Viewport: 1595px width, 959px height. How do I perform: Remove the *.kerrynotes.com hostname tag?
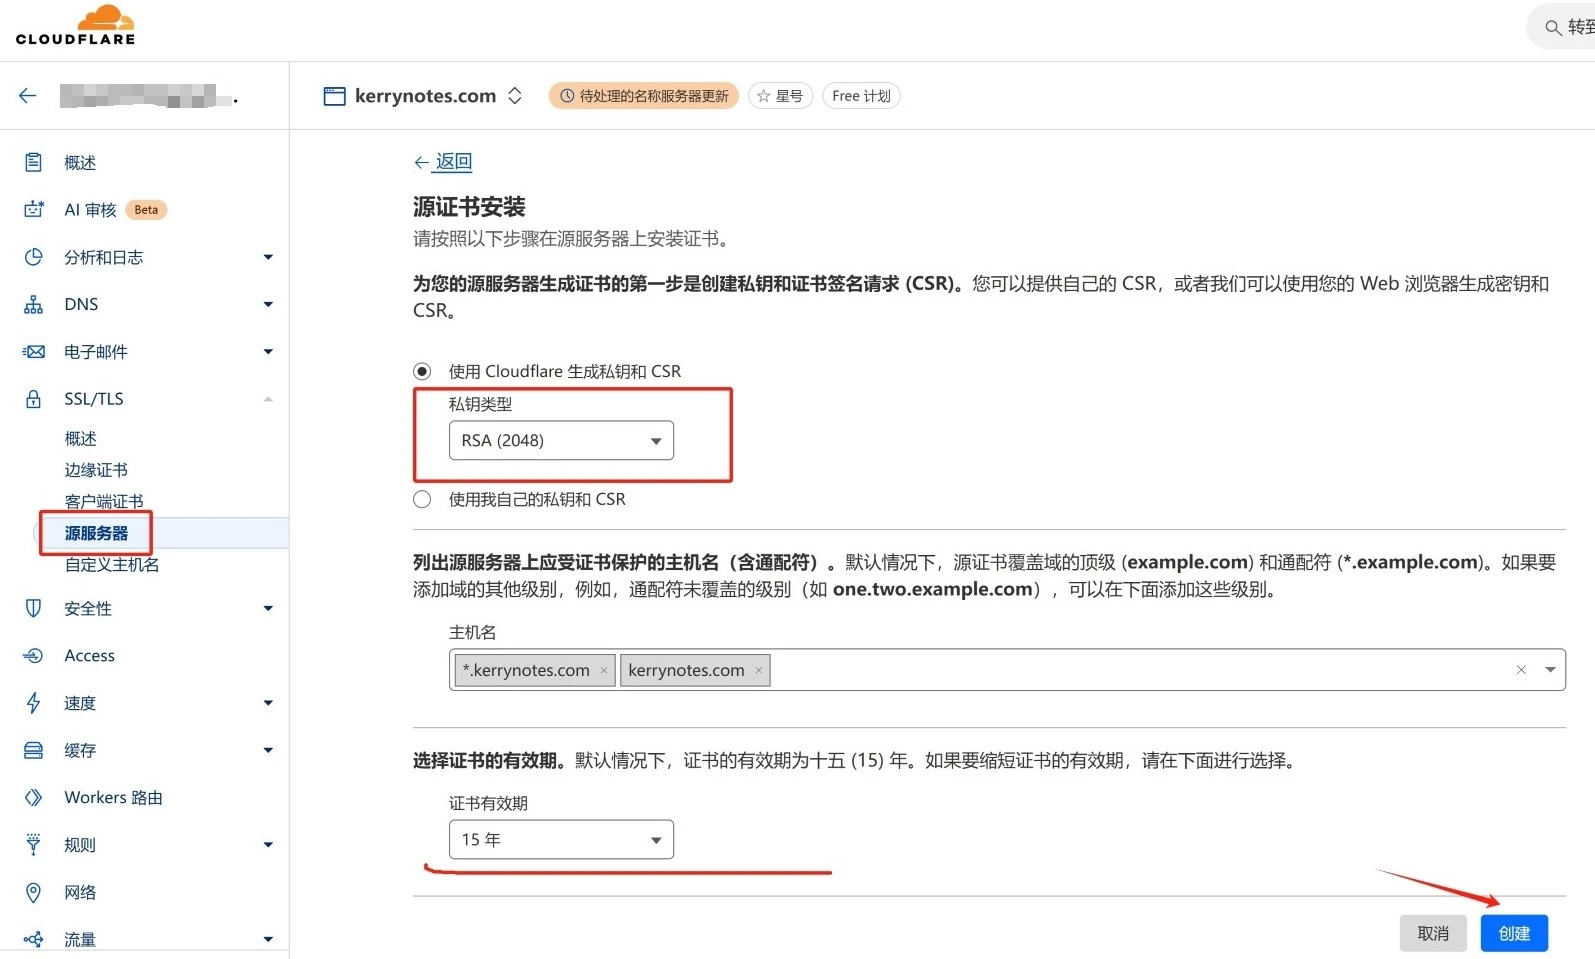pyautogui.click(x=604, y=671)
